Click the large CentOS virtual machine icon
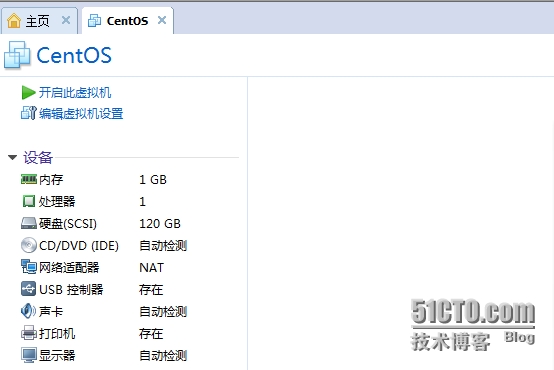Viewport: 554px width, 370px height. (x=17, y=55)
